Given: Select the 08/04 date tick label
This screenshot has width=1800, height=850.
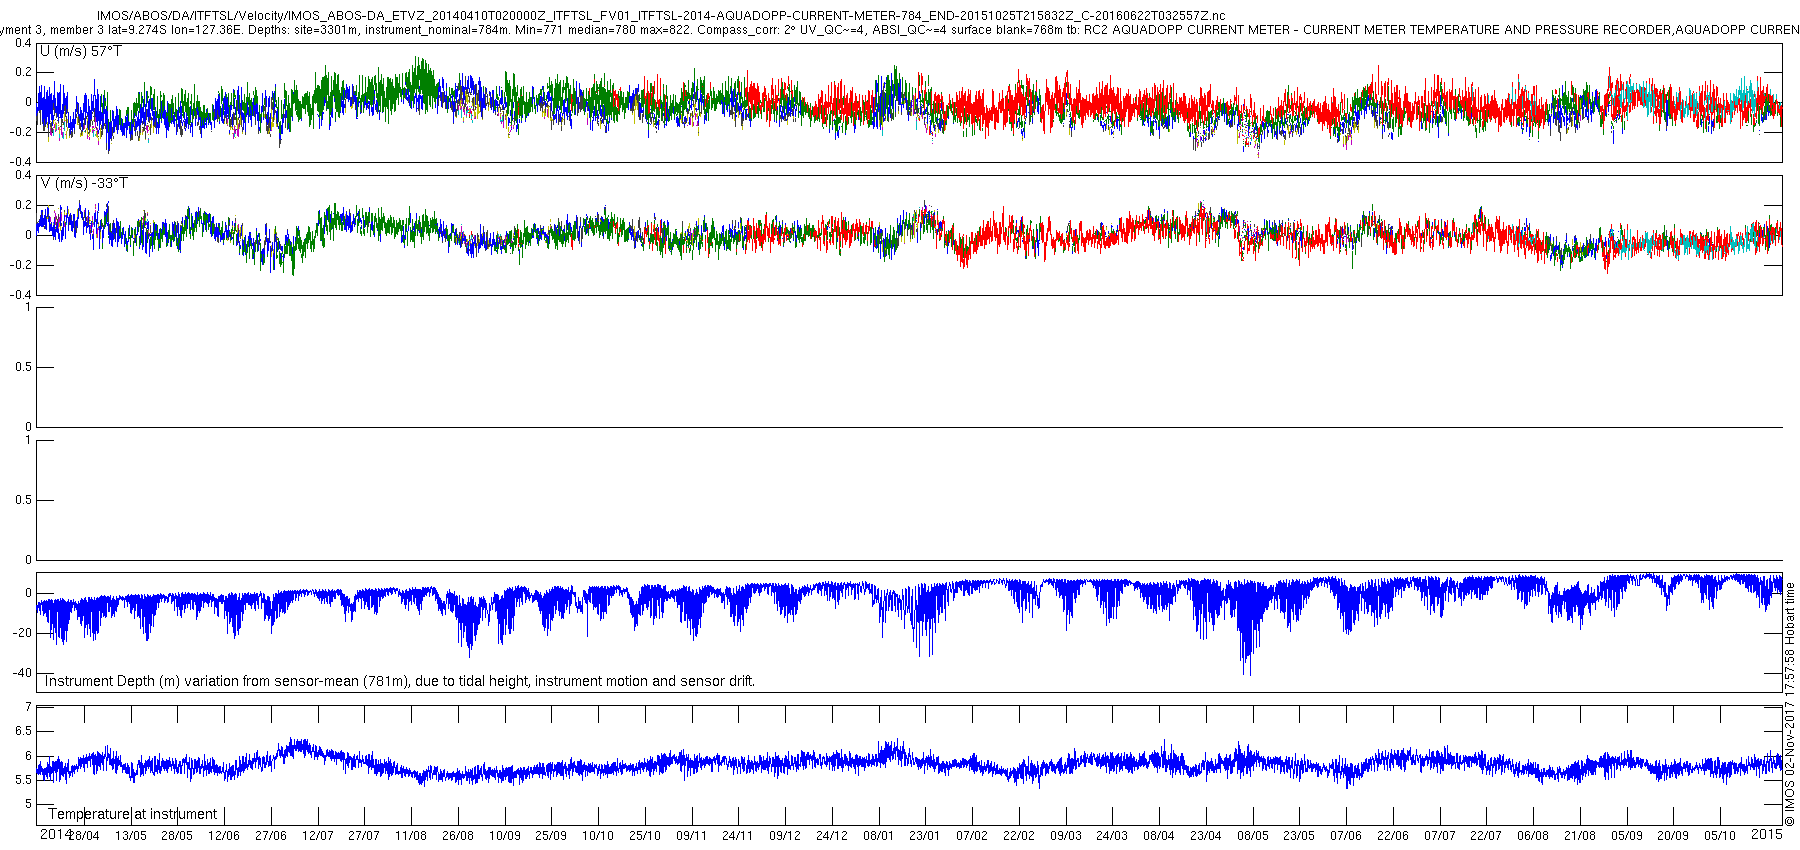Looking at the screenshot, I should coord(1158,836).
